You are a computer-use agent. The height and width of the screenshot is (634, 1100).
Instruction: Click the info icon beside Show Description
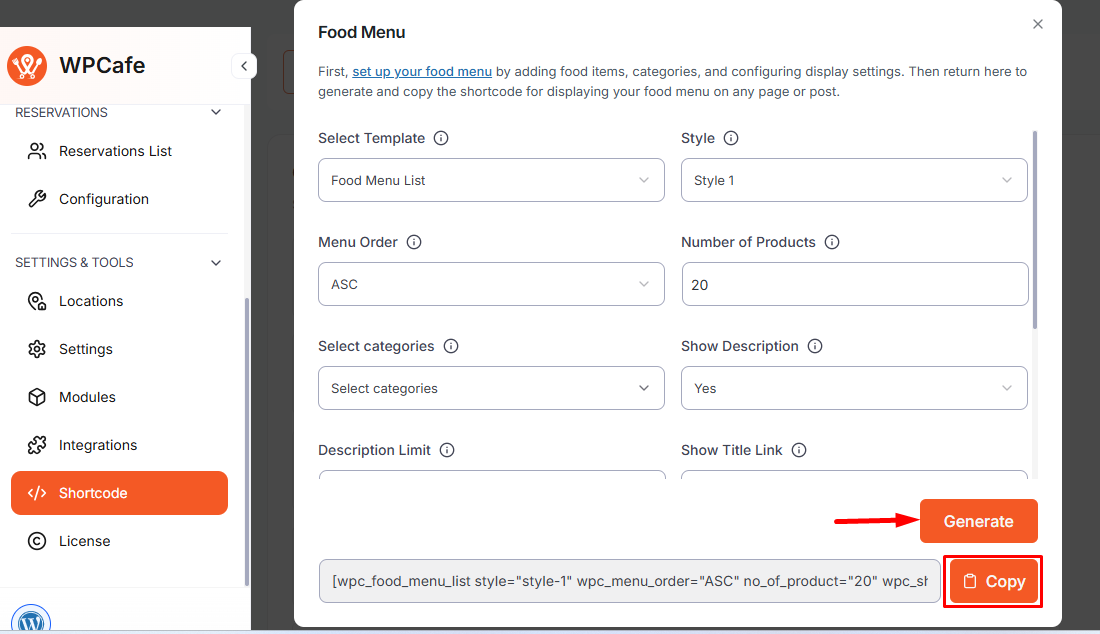815,346
